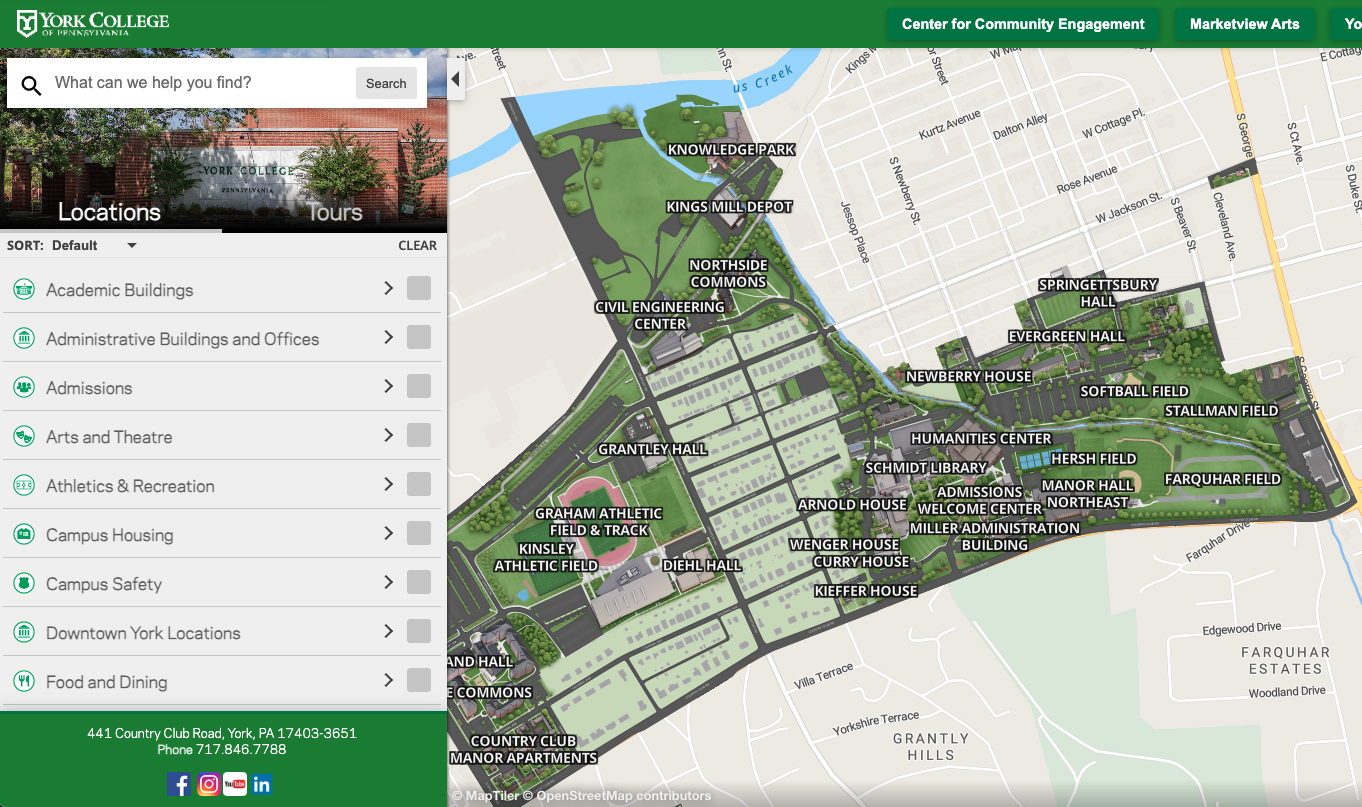
Task: Click the search magnifier icon
Action: (x=32, y=85)
